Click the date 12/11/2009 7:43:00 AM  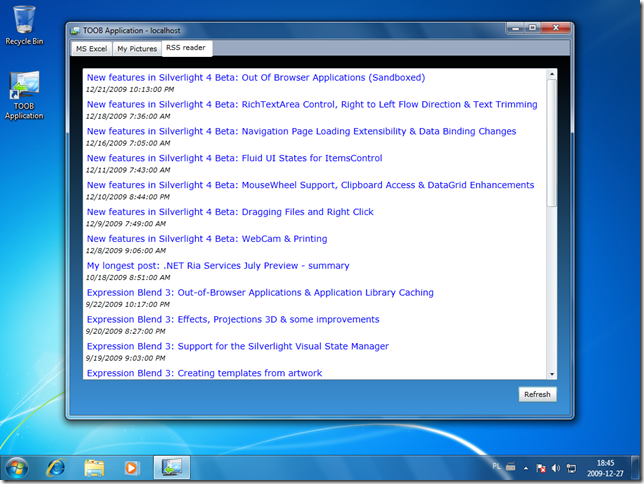point(128,170)
